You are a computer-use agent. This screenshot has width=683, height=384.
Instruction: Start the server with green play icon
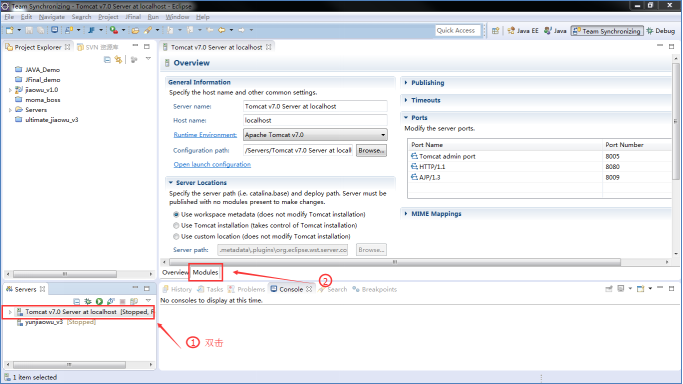(99, 301)
